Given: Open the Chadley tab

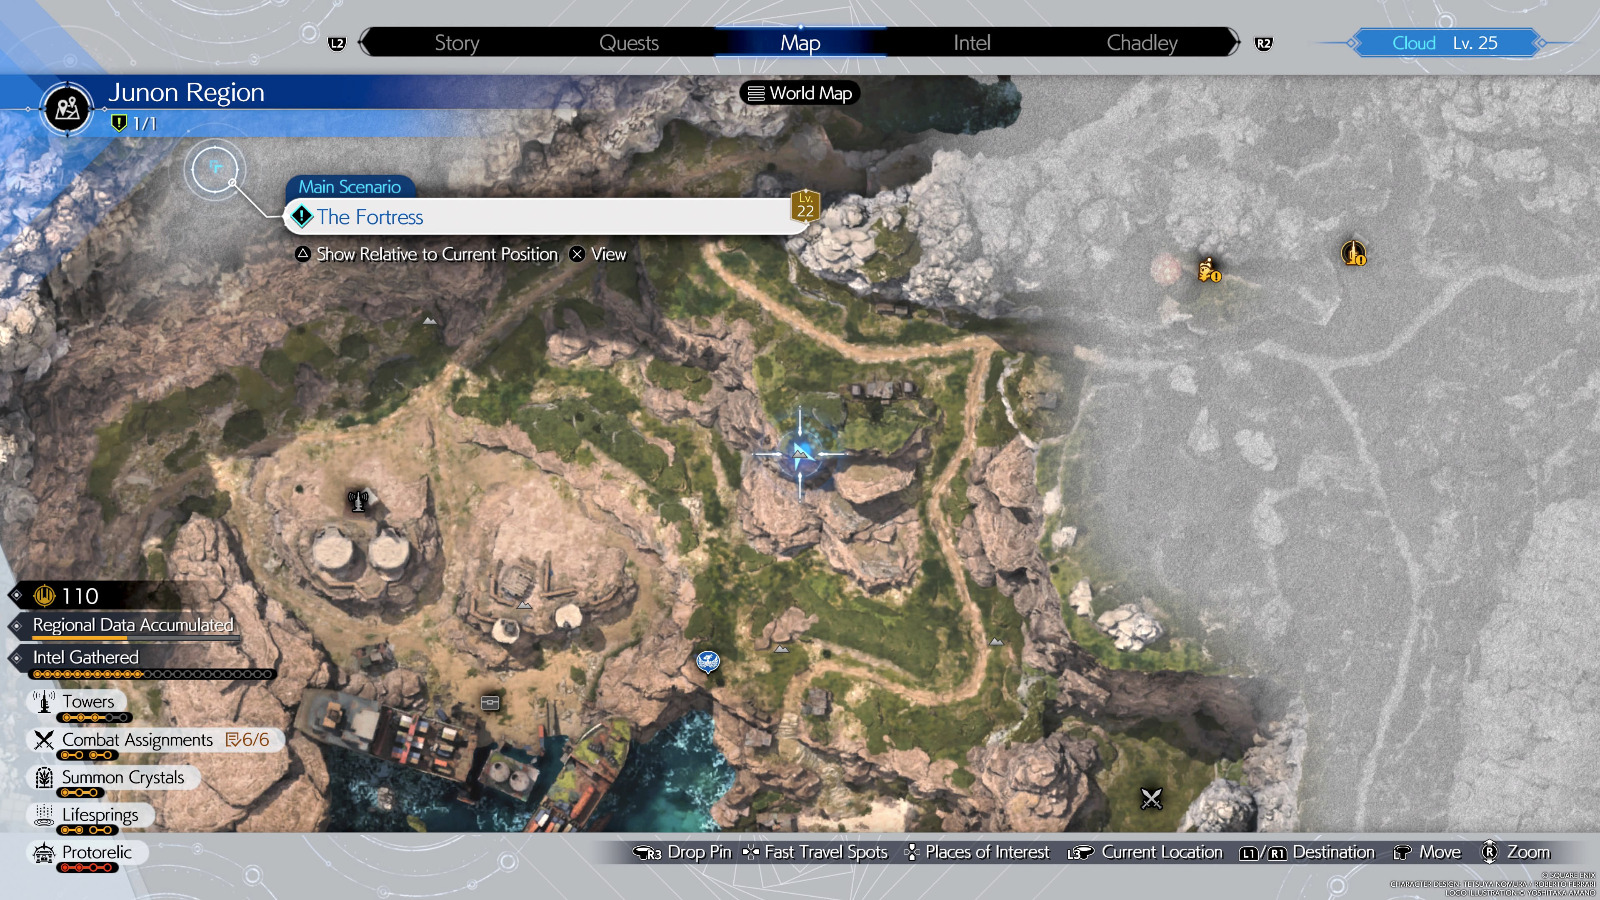Looking at the screenshot, I should tap(1141, 42).
